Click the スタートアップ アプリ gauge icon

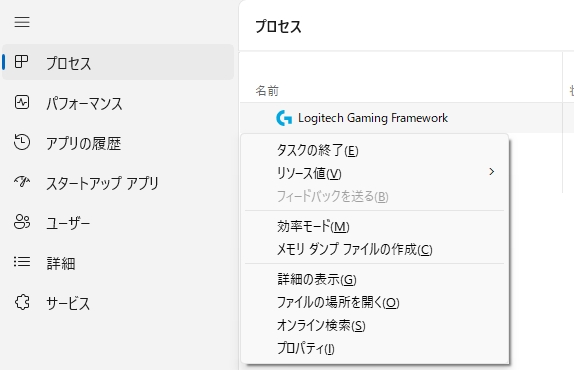point(22,182)
